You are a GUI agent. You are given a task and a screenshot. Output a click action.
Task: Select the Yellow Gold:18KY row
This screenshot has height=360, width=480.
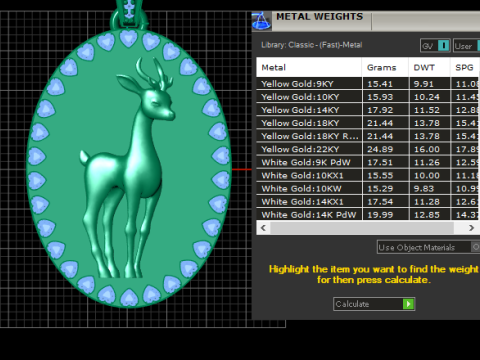pos(368,123)
